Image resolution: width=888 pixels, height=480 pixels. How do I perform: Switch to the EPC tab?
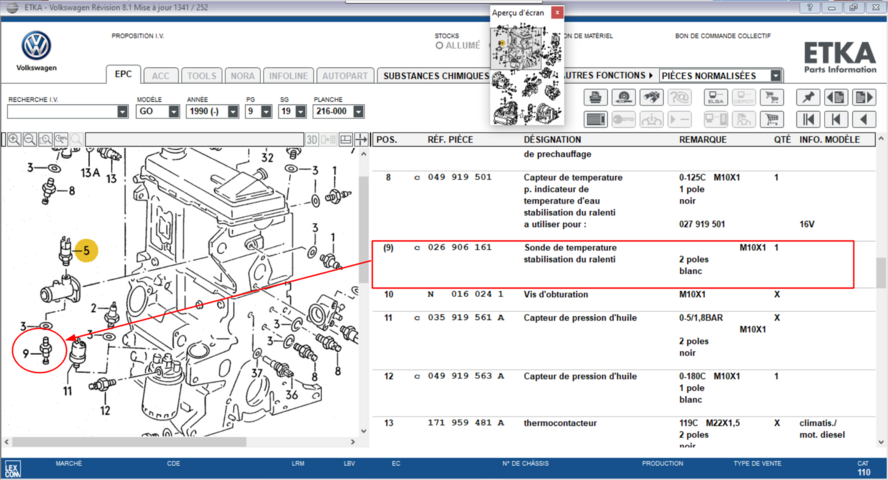coord(123,74)
